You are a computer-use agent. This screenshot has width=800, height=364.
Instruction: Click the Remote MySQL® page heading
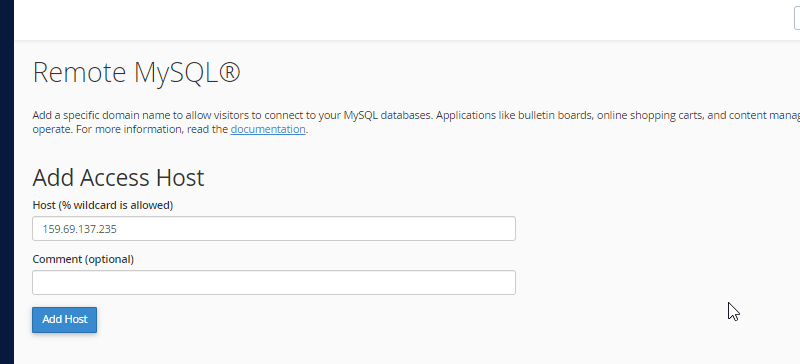tap(136, 72)
